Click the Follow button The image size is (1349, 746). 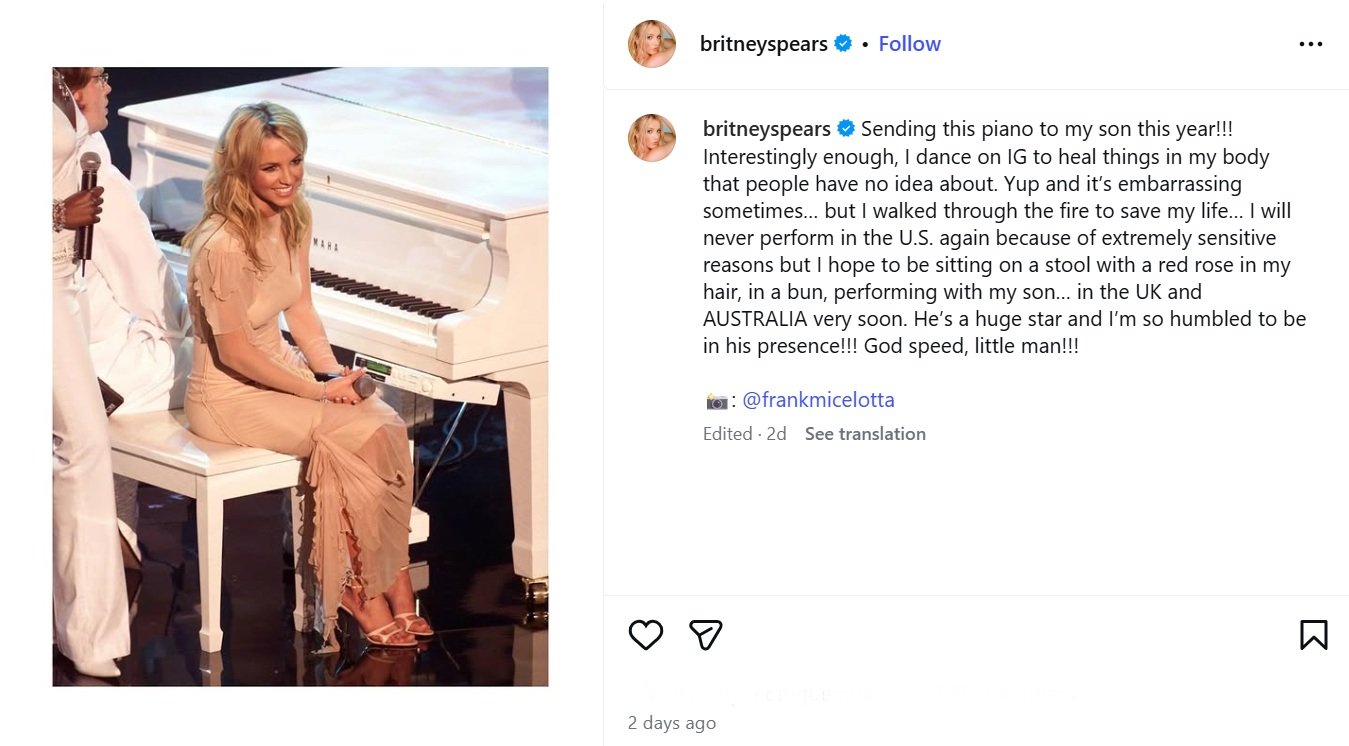pos(909,44)
